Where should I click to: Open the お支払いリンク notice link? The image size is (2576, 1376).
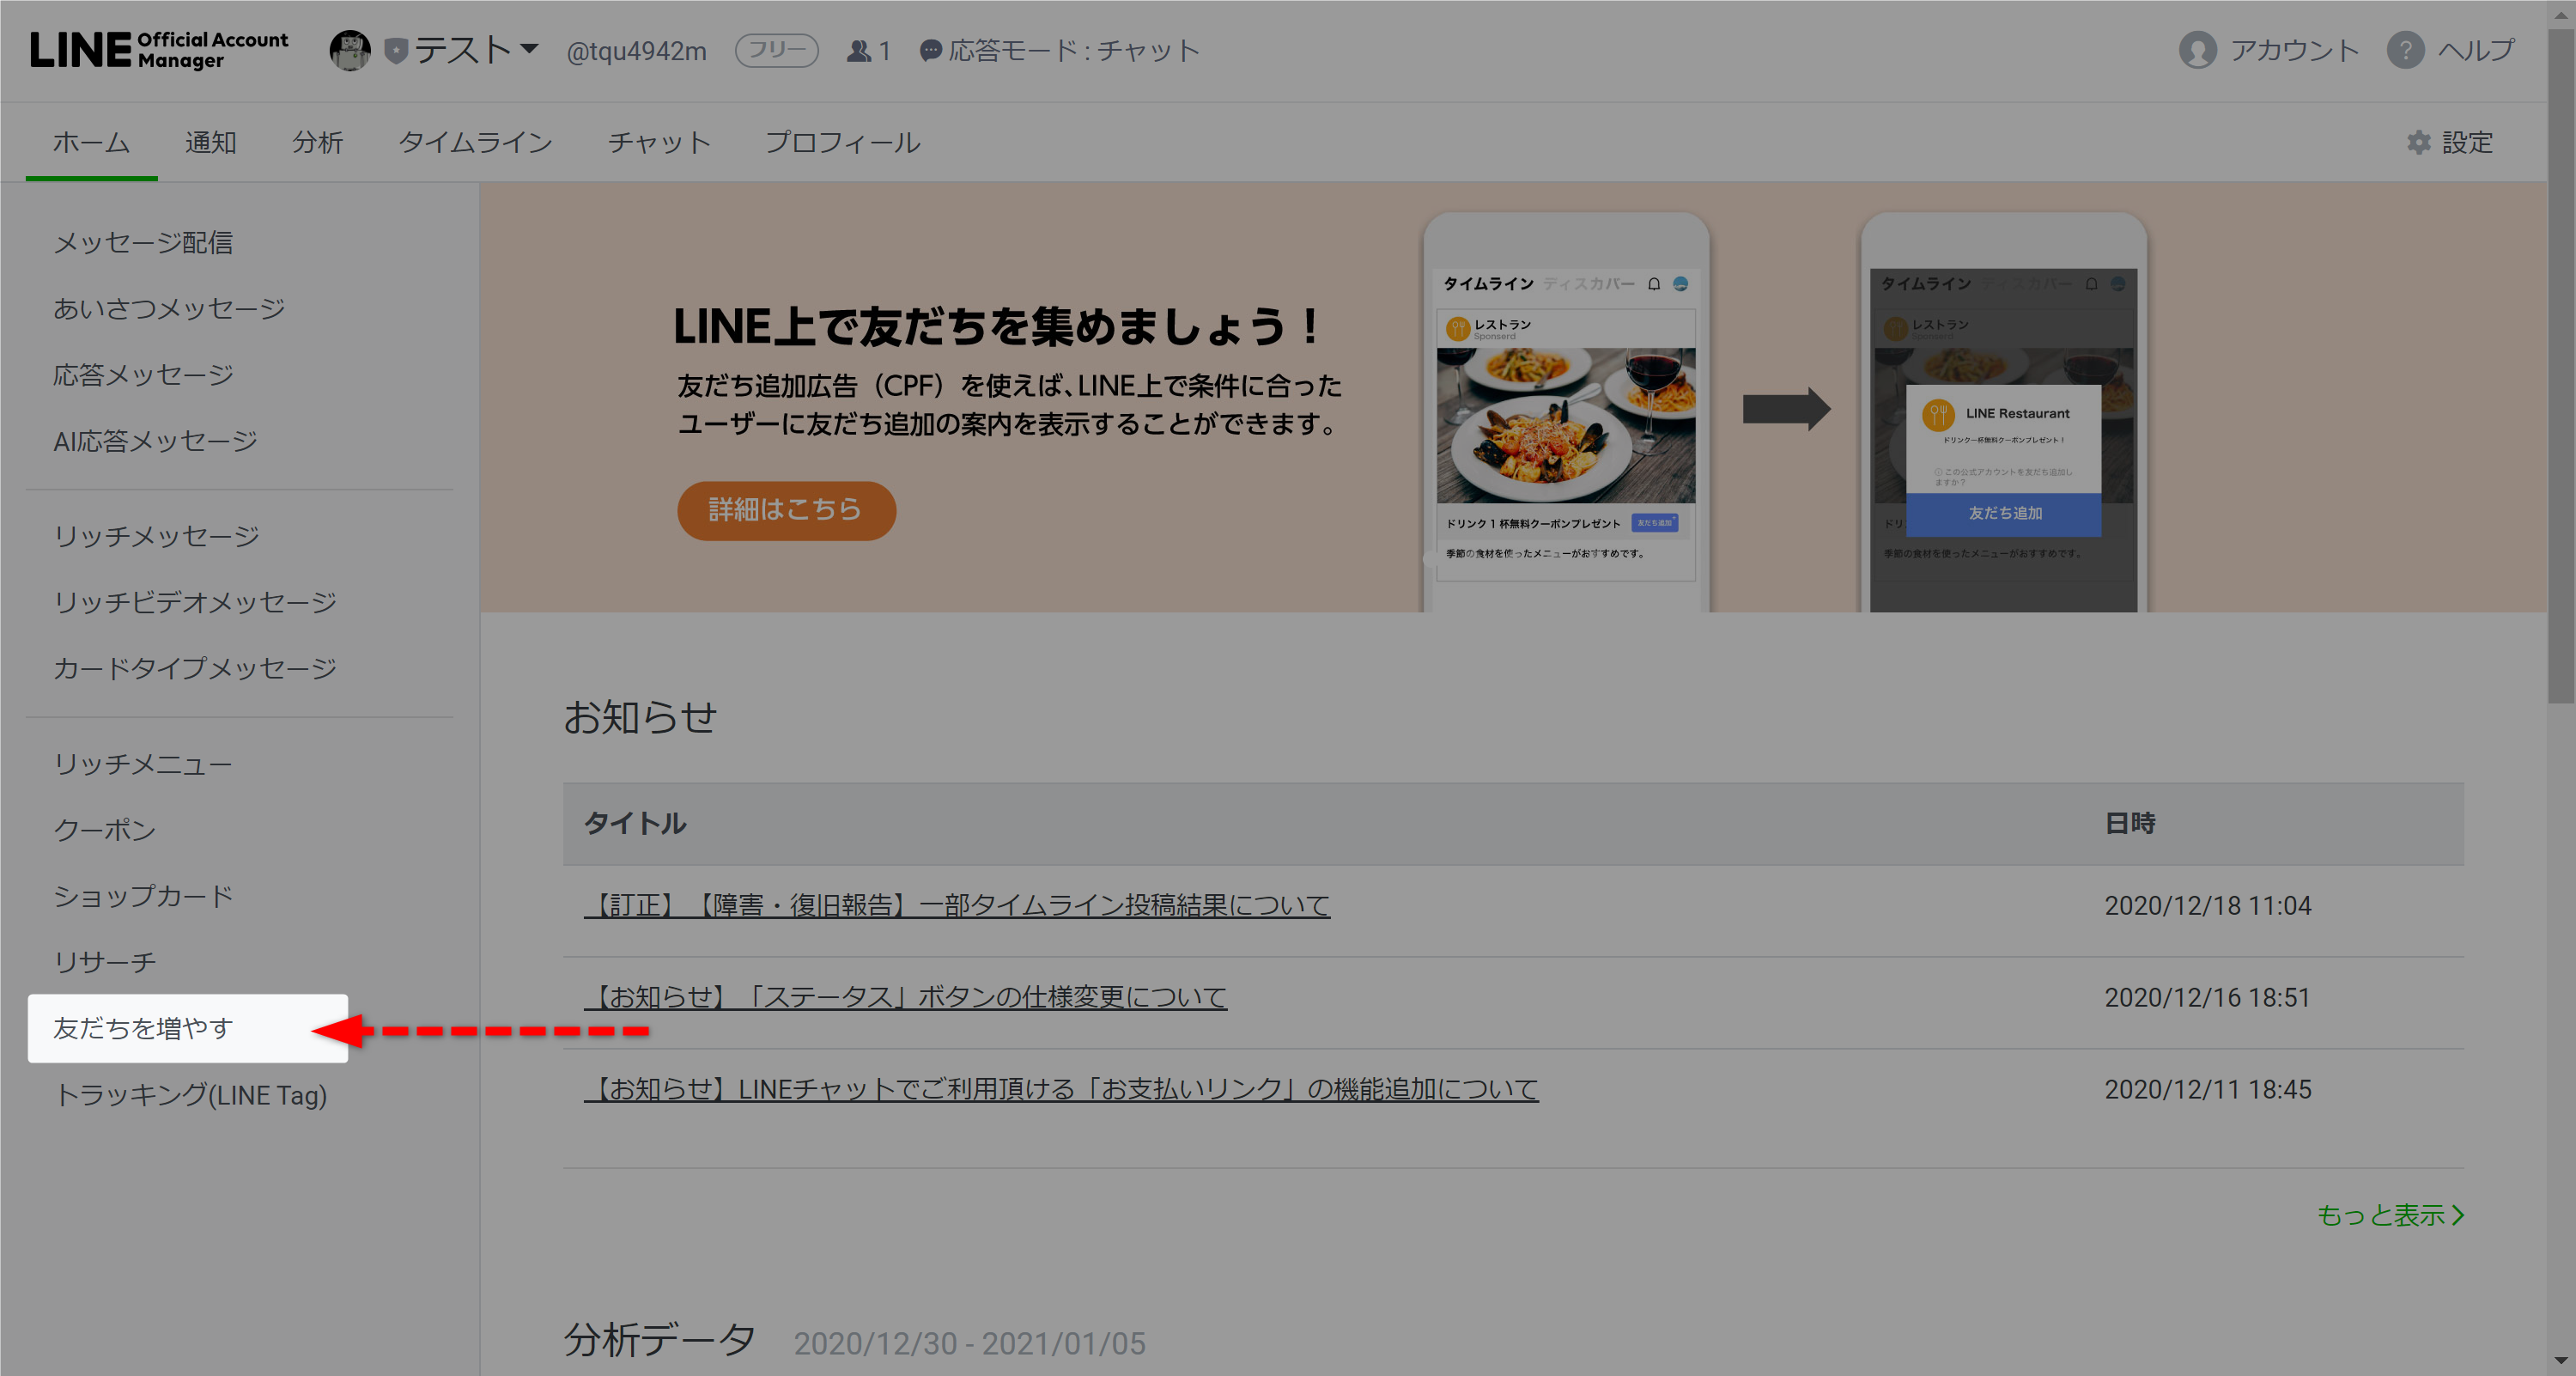(1061, 1090)
